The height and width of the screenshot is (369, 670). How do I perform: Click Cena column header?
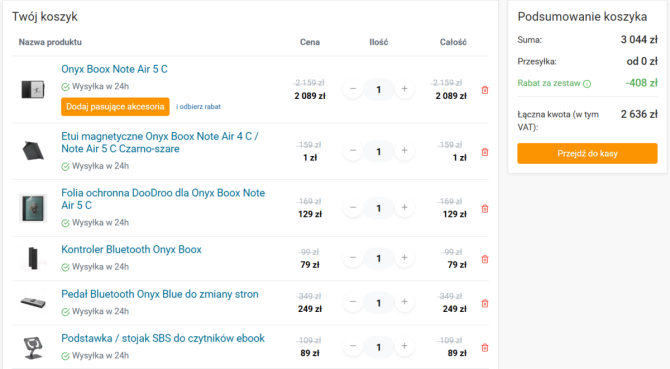point(310,42)
